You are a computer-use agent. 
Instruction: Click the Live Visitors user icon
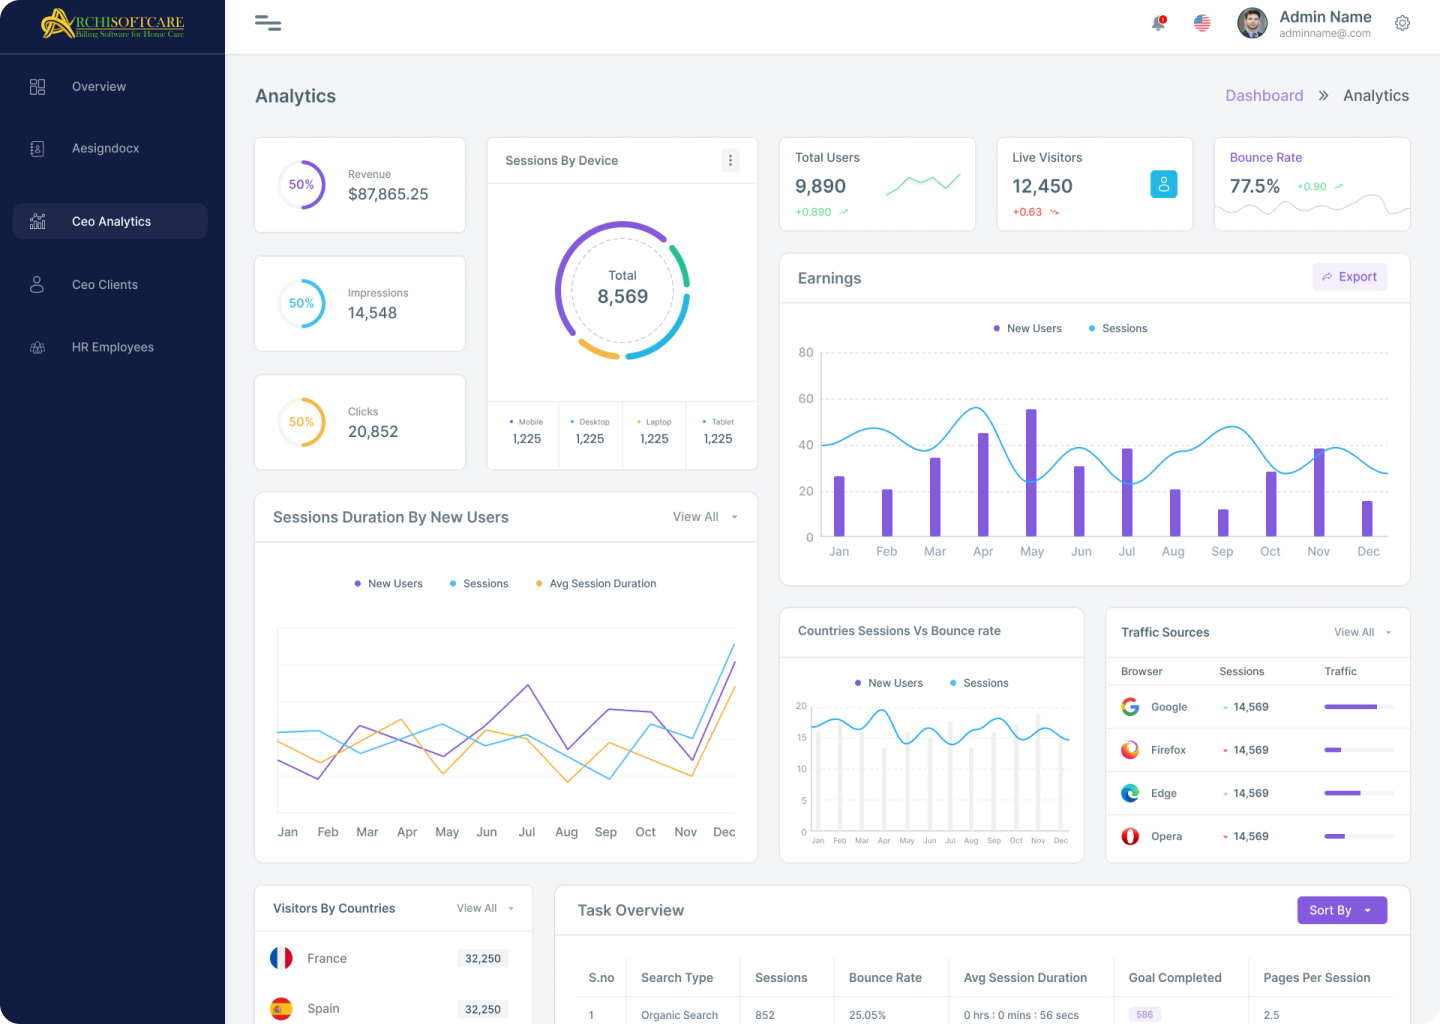[x=1163, y=184]
